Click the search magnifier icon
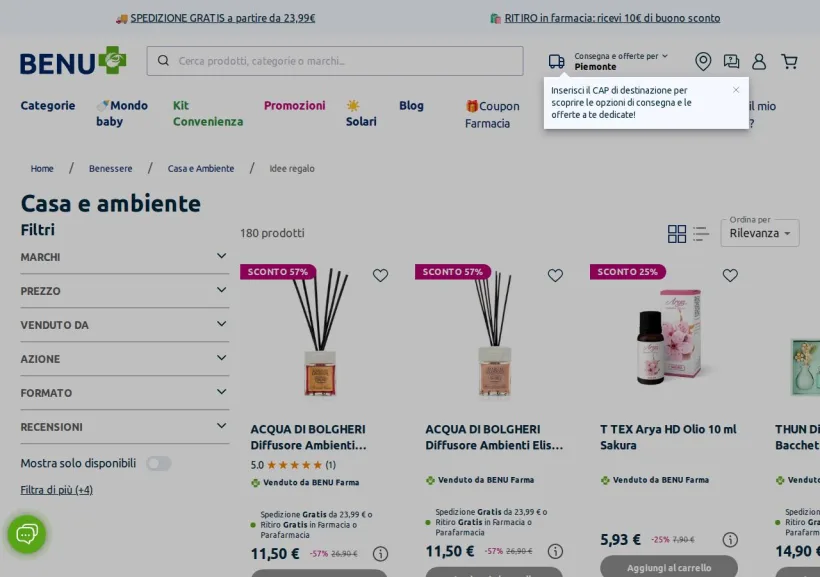This screenshot has height=577, width=820. tap(163, 61)
